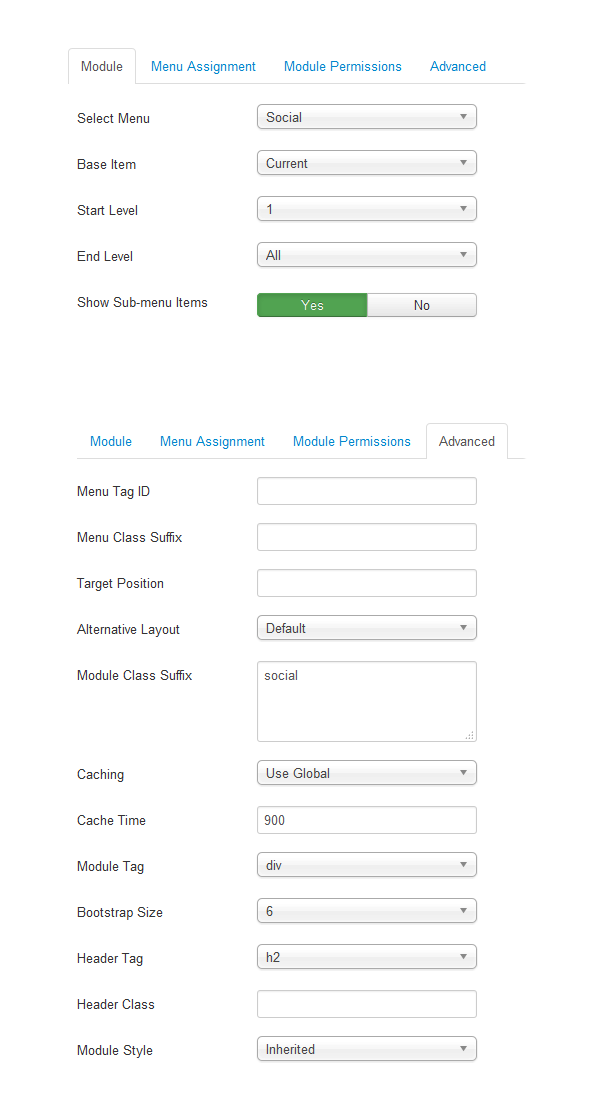Switch to Module tab in the lower panel
Viewport: 590px width, 1100px height.
click(x=111, y=441)
